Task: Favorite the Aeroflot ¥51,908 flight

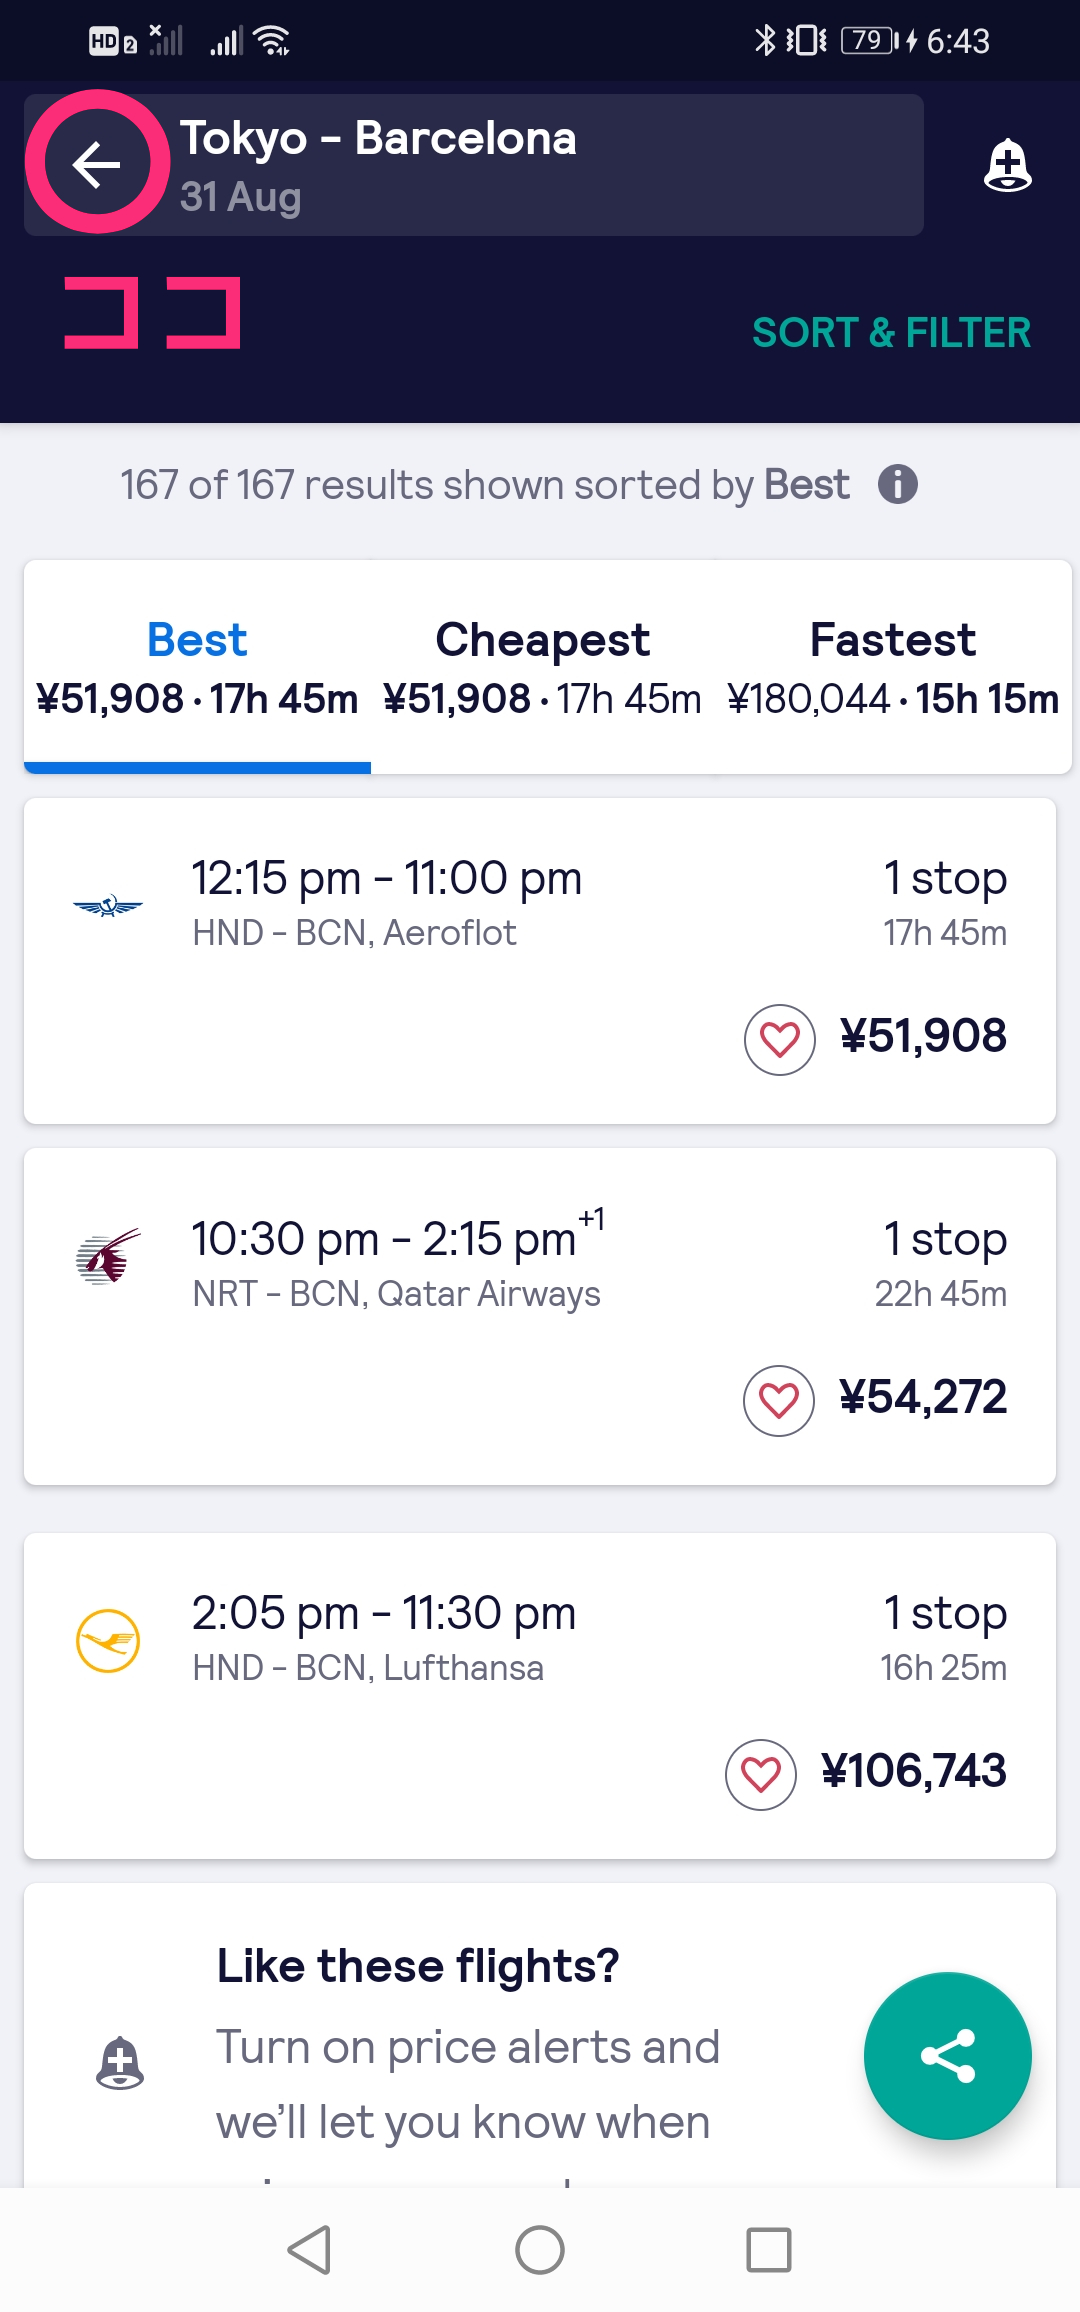Action: [780, 1039]
